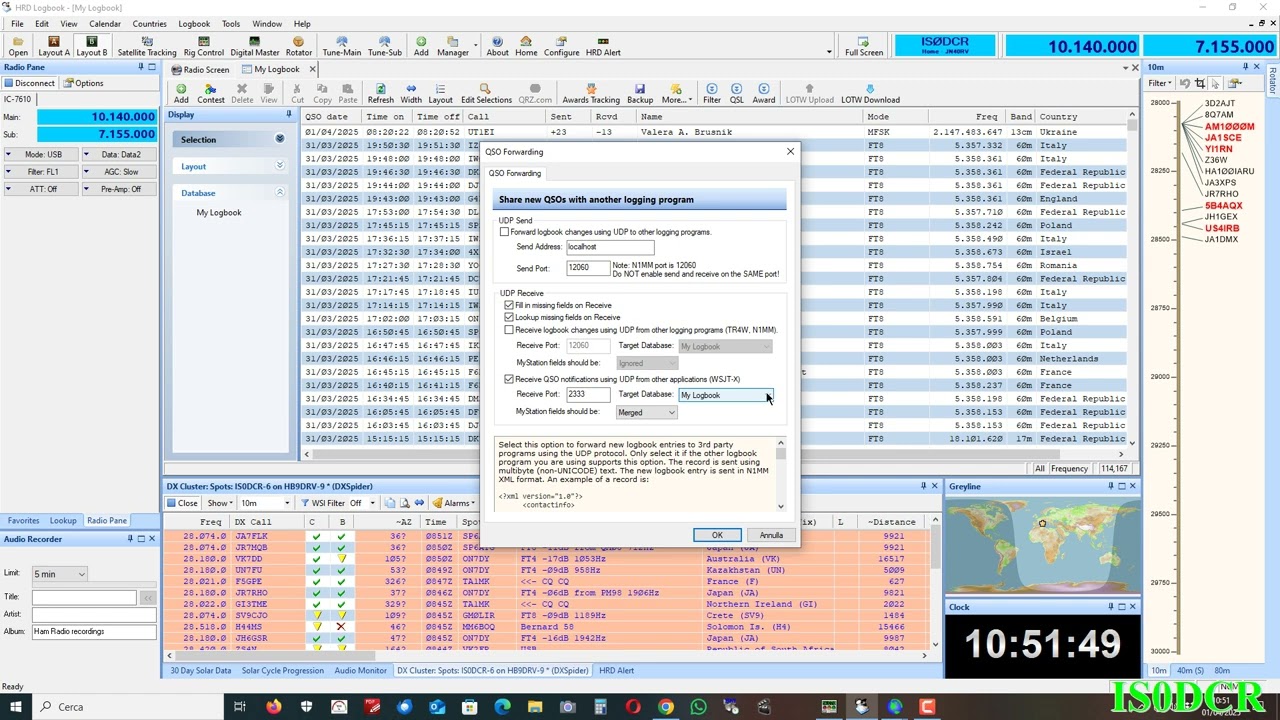Viewport: 1280px width, 720px height.
Task: Open the MyStation fields Merged dropdown
Action: 646,412
